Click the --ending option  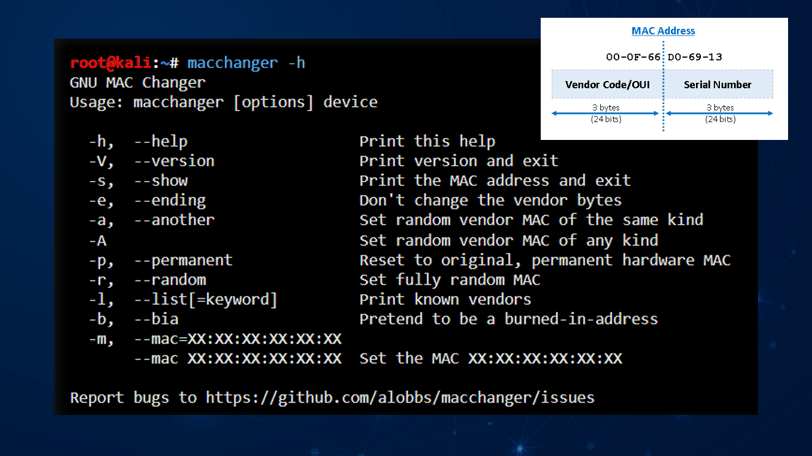169,201
